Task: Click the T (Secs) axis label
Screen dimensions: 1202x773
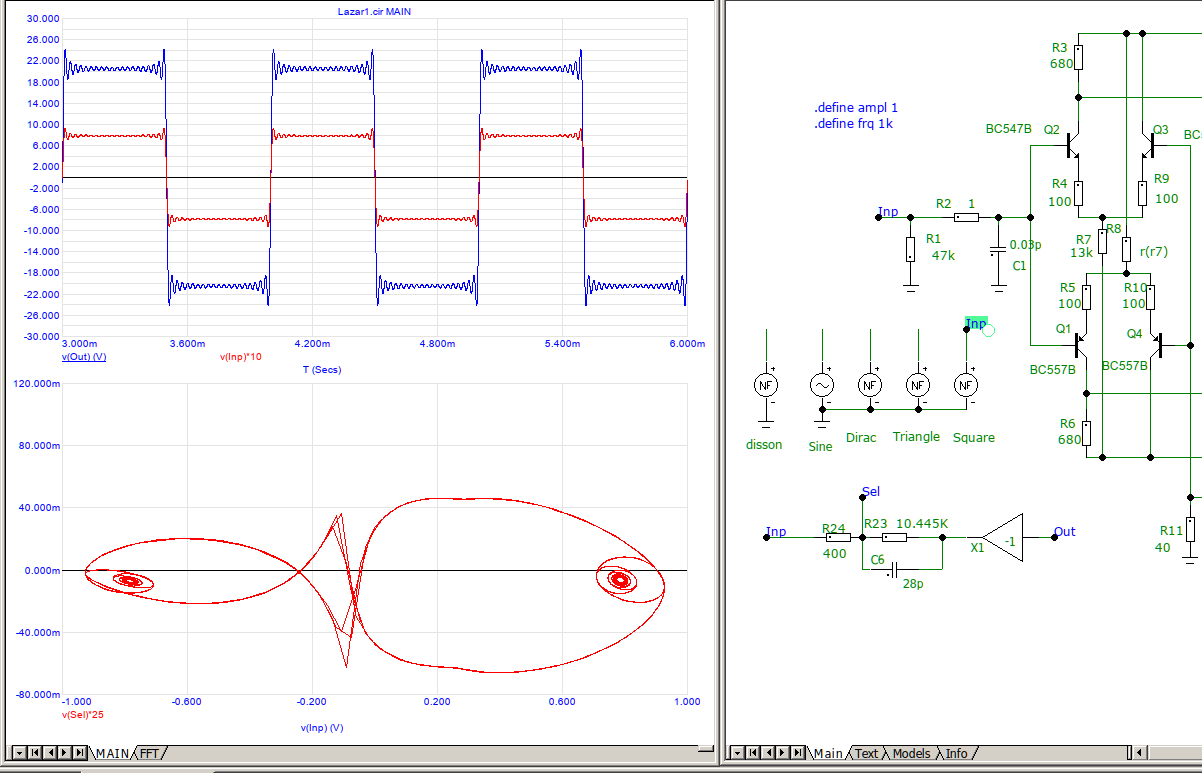Action: coord(322,369)
